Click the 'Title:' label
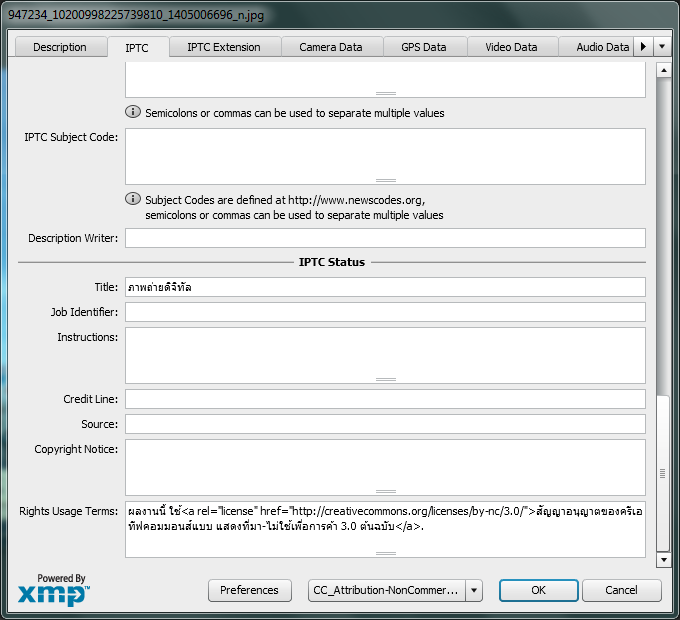The width and height of the screenshot is (680, 620). [106, 287]
